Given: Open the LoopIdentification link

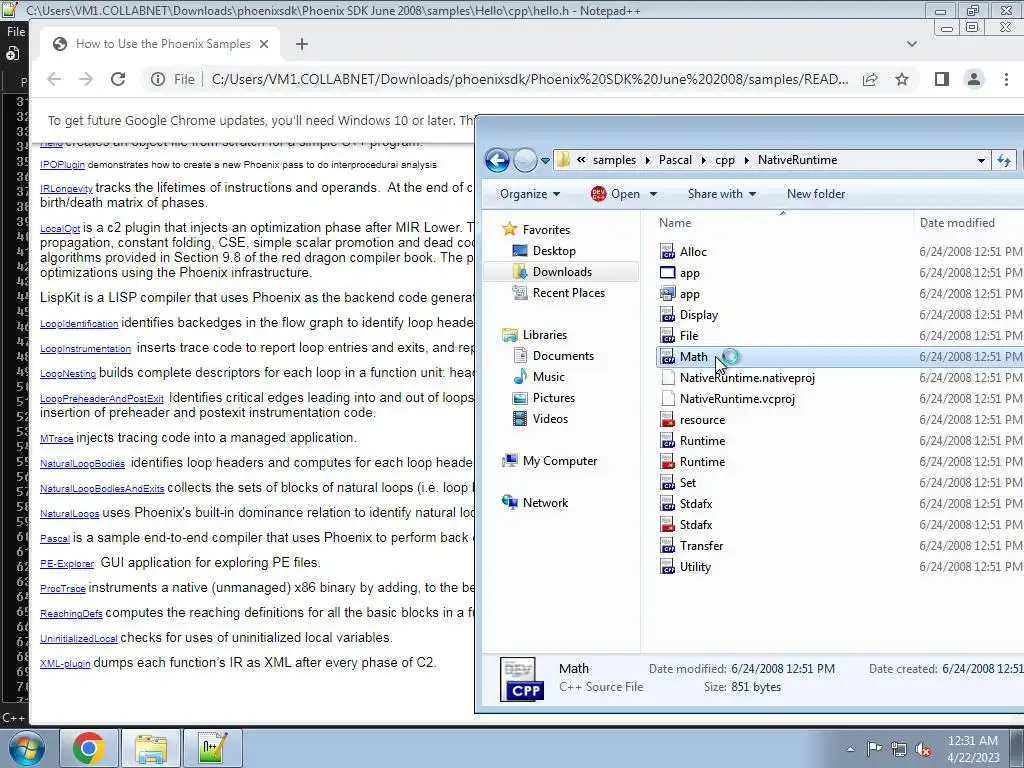Looking at the screenshot, I should pyautogui.click(x=79, y=323).
